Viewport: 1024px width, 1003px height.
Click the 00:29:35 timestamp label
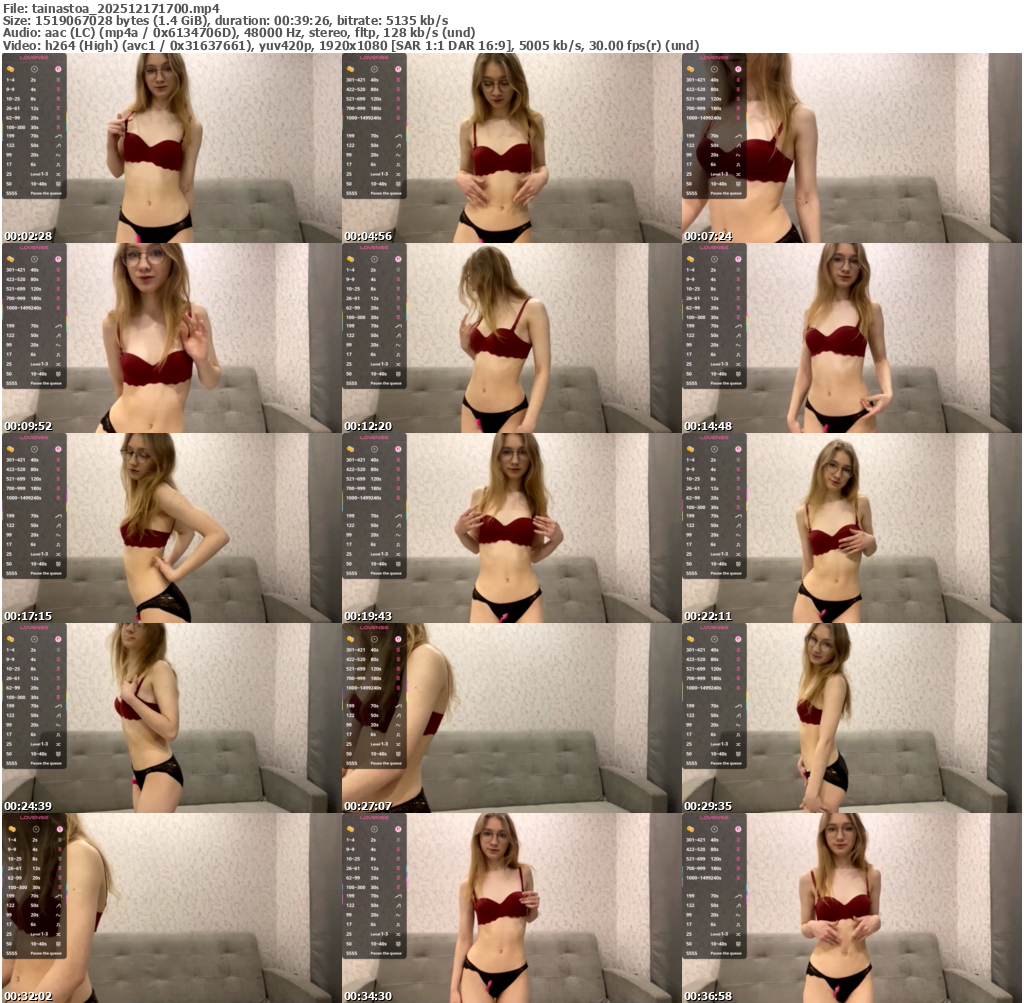click(707, 806)
